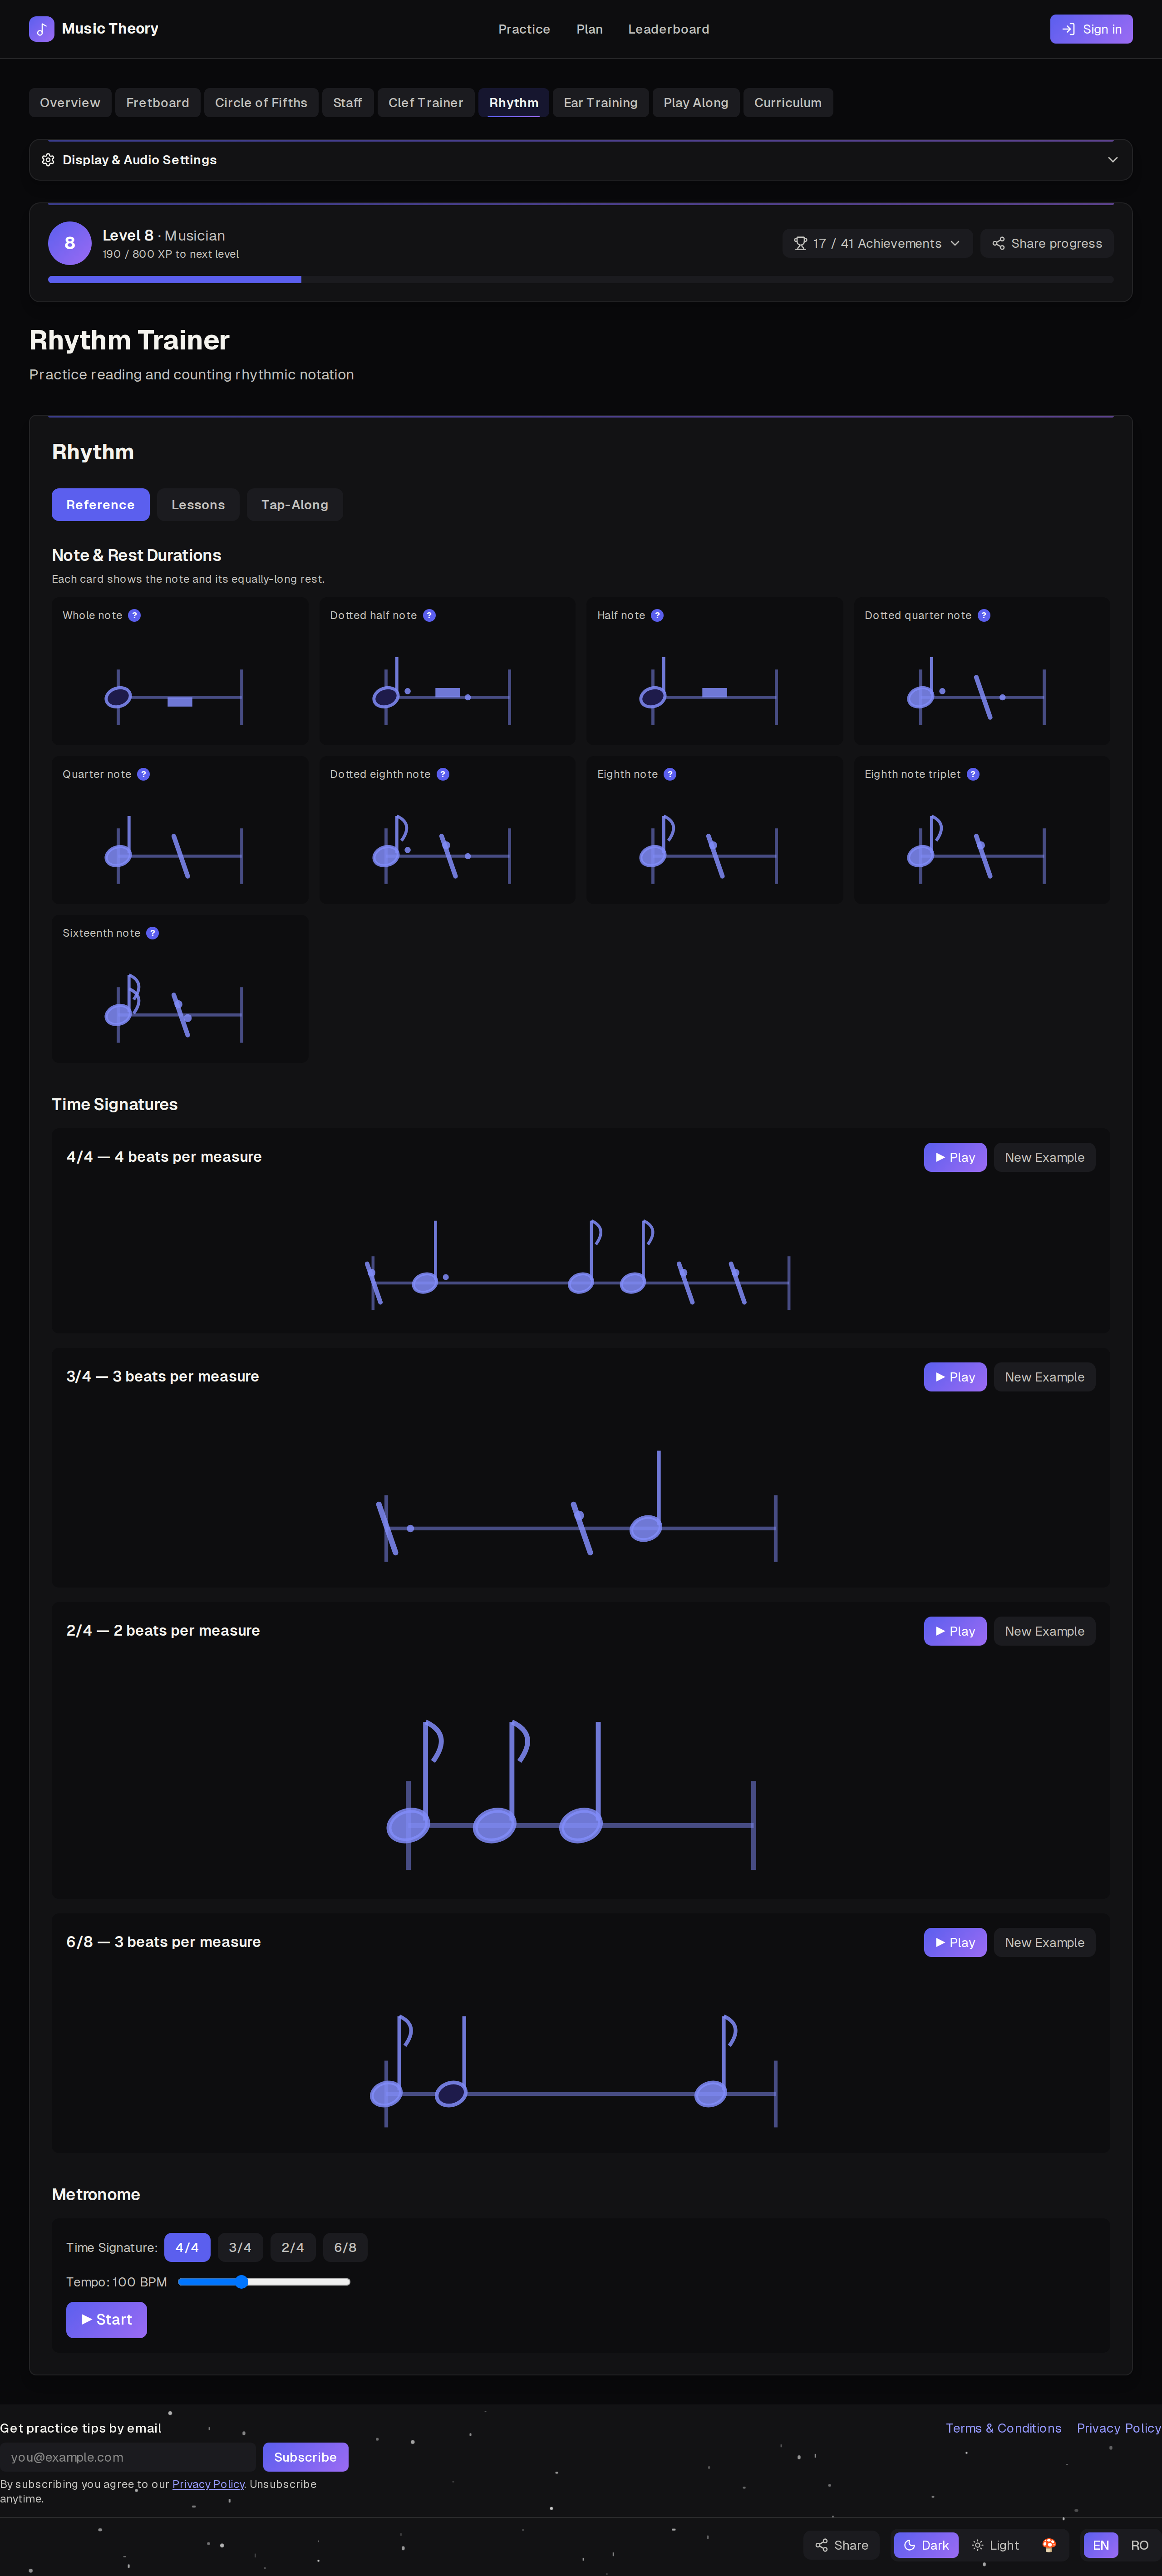The height and width of the screenshot is (2576, 1162).
Task: Open the footer Privacy Policy link
Action: (1118, 2428)
